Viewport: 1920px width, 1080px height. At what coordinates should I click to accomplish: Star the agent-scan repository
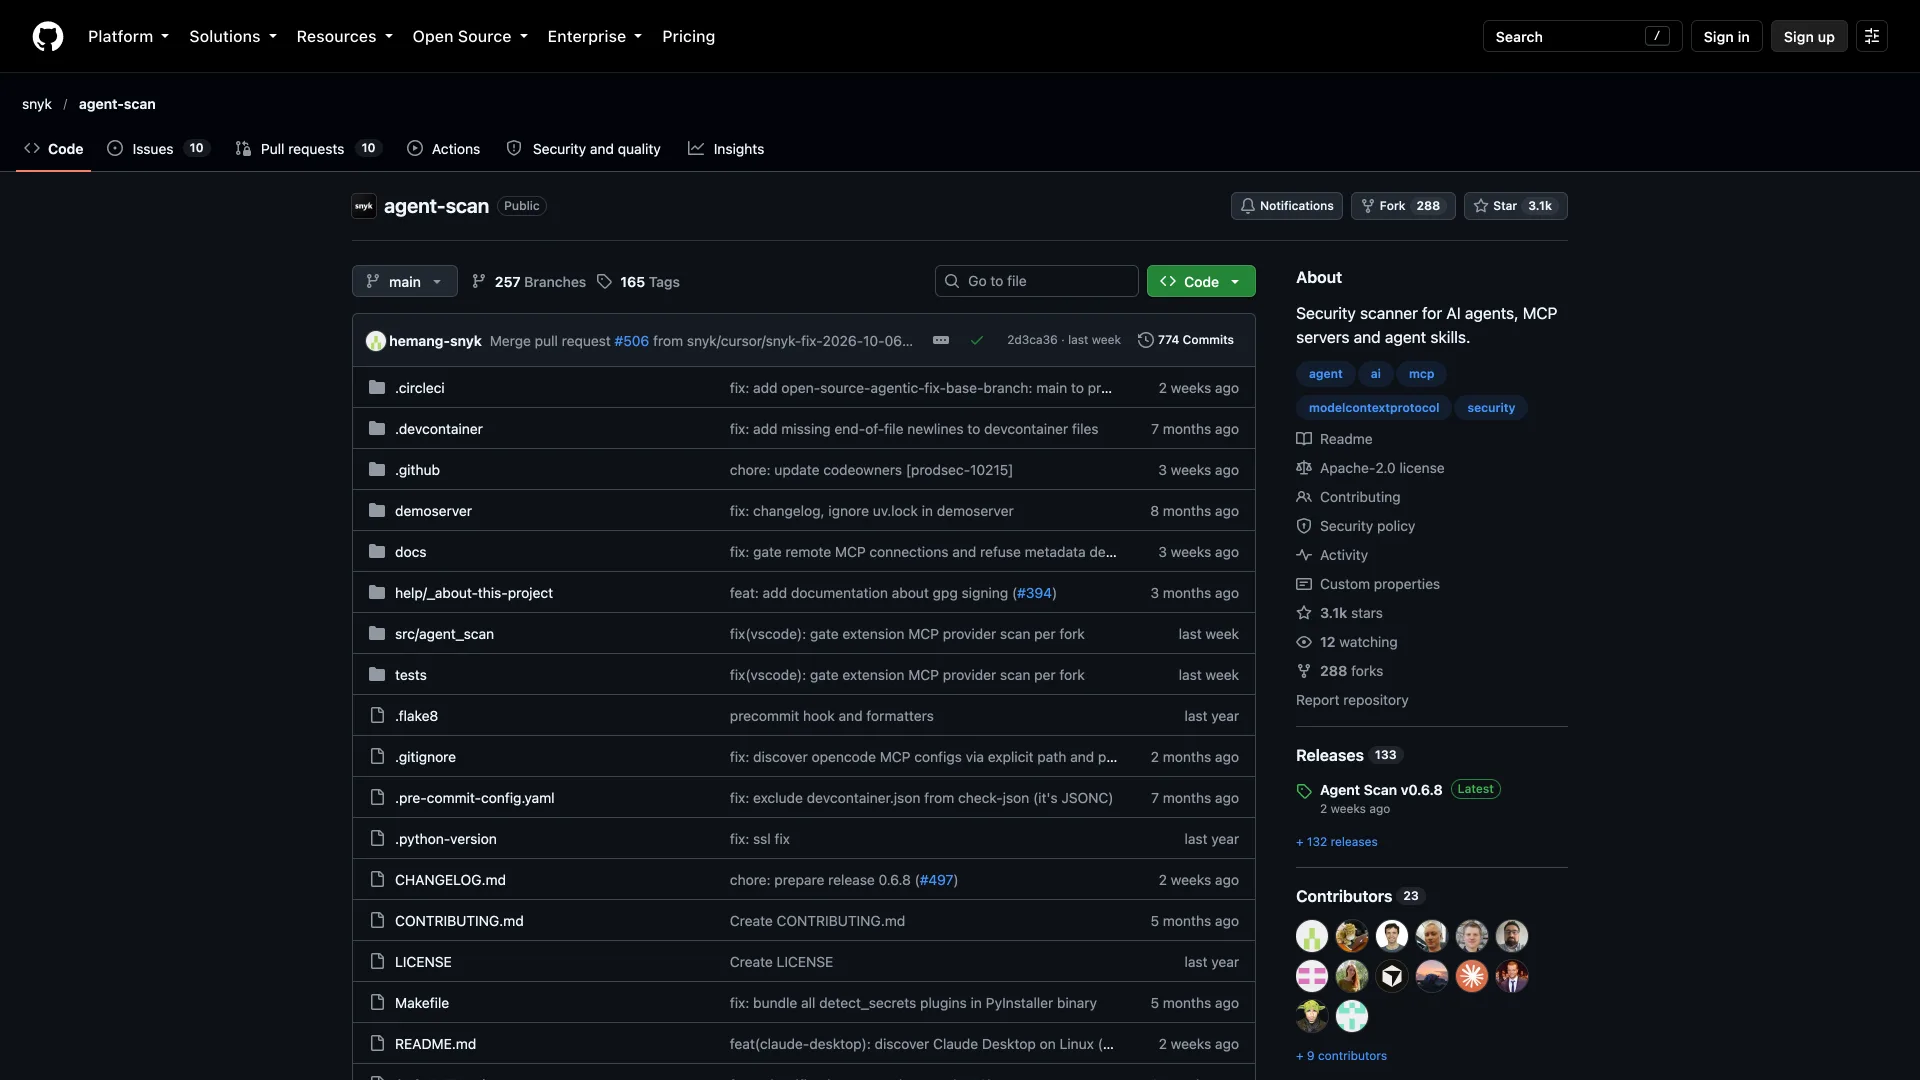click(1515, 206)
